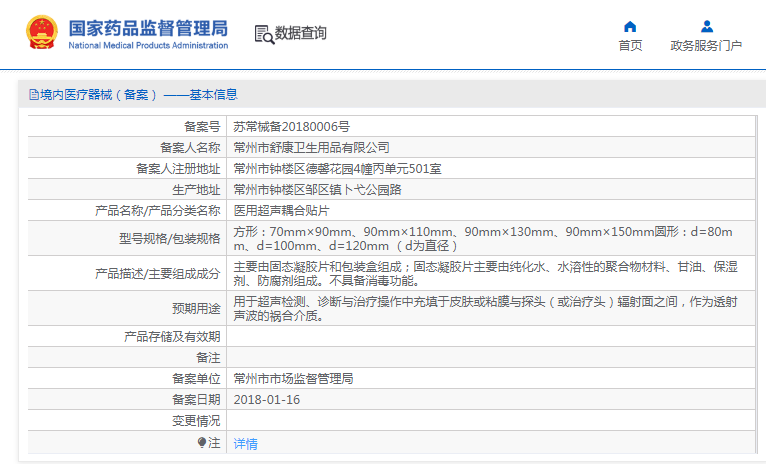This screenshot has height=464, width=766.
Task: Select the filing number 苏常械备20180006号
Action: click(x=291, y=126)
